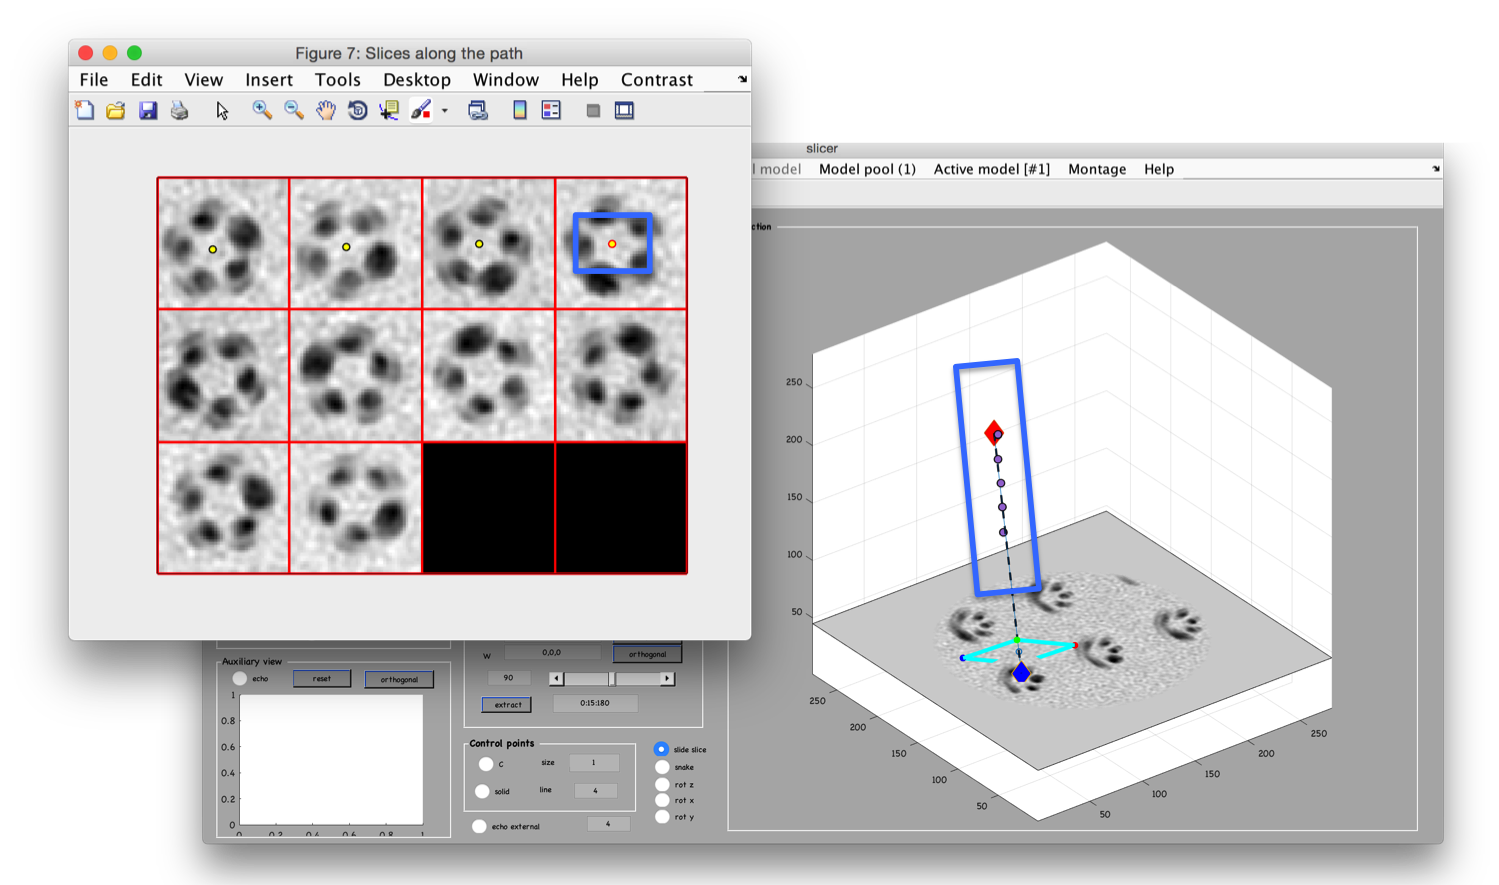The height and width of the screenshot is (885, 1499).
Task: Toggle the echo radio in Auxiliary view
Action: [x=240, y=679]
